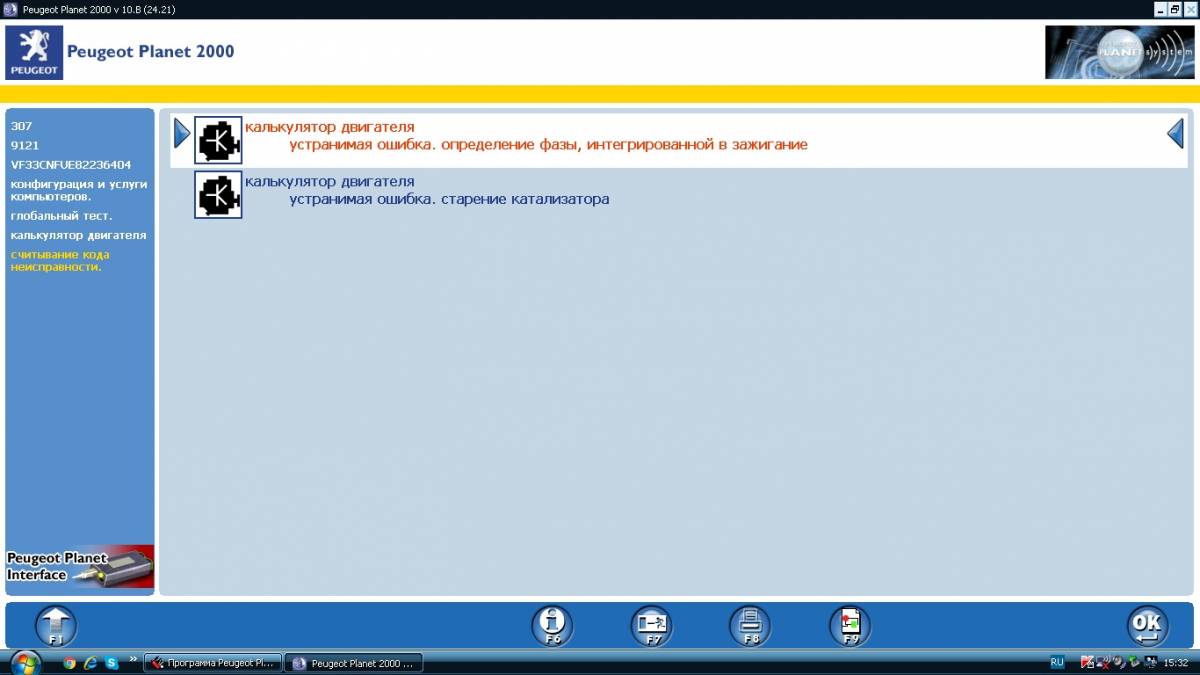Go to 'глобальный тест.' in sidebar
The width and height of the screenshot is (1200, 675).
[61, 216]
